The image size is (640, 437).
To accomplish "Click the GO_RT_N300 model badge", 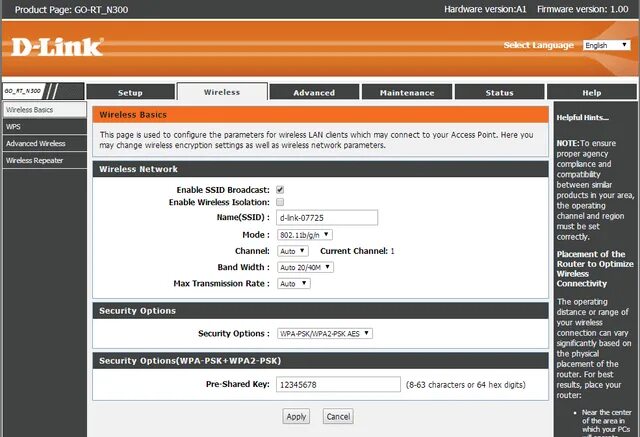I will [x=23, y=91].
